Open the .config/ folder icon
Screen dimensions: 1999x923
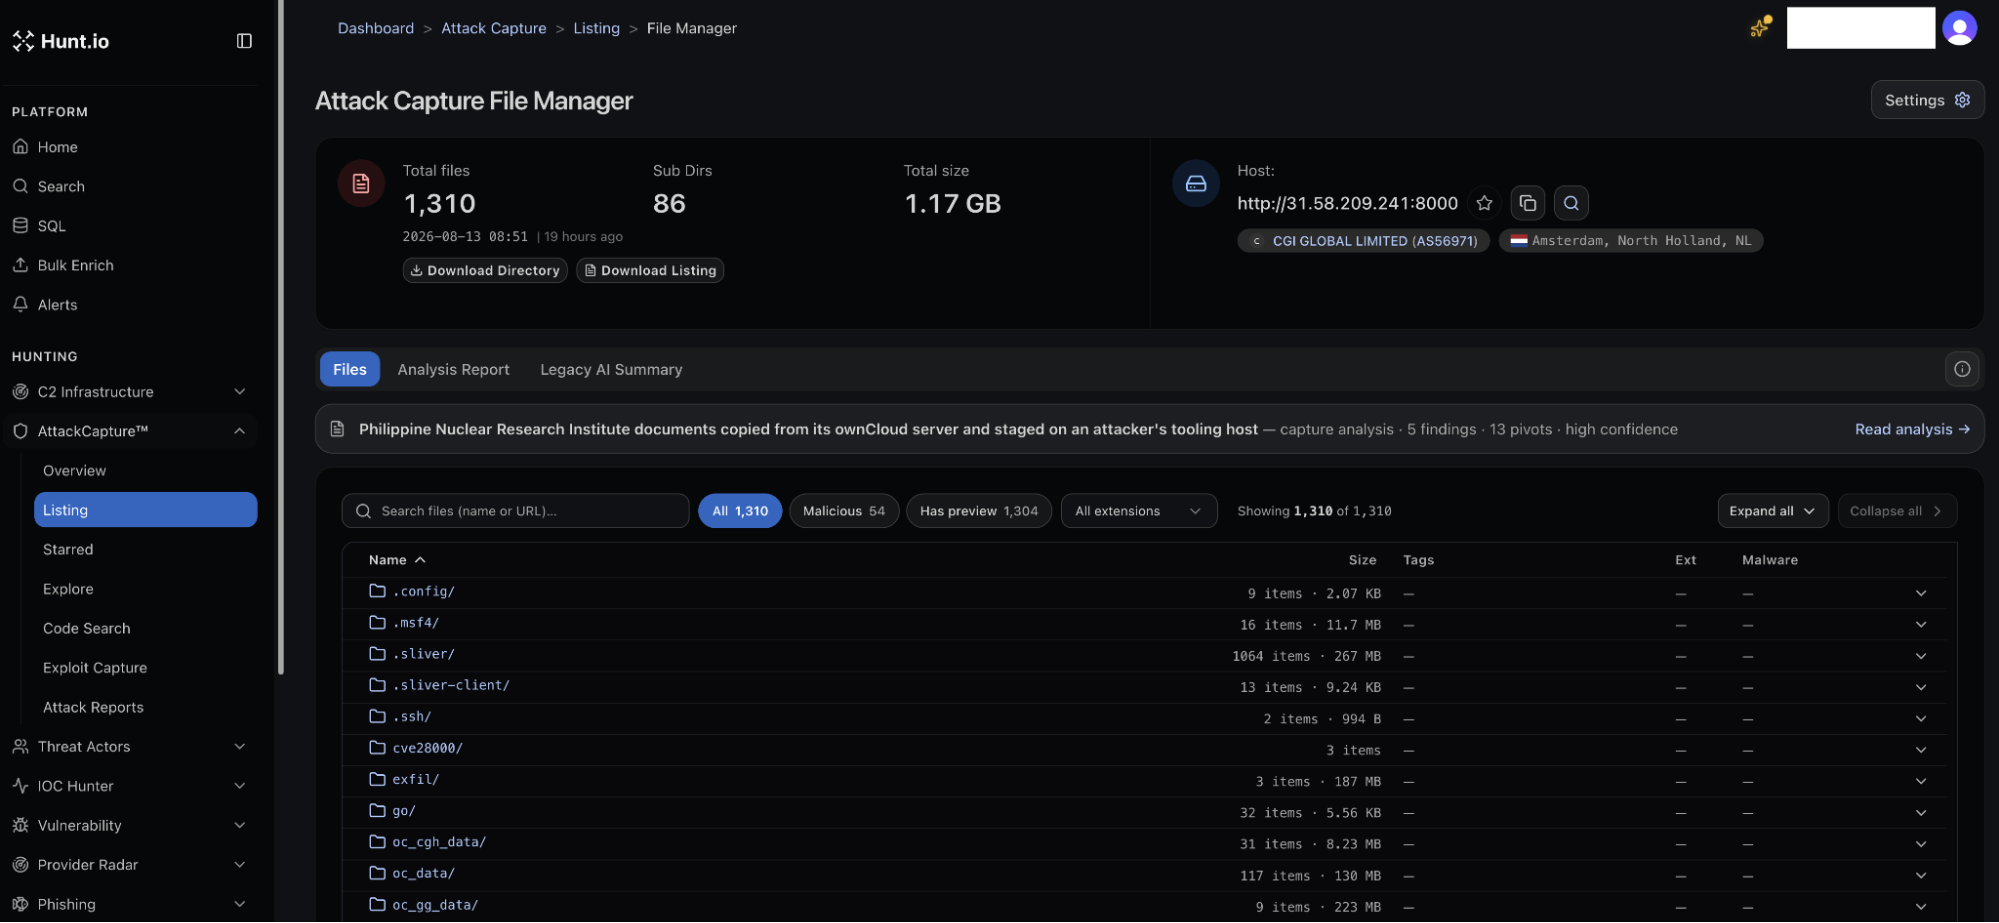click(x=377, y=591)
